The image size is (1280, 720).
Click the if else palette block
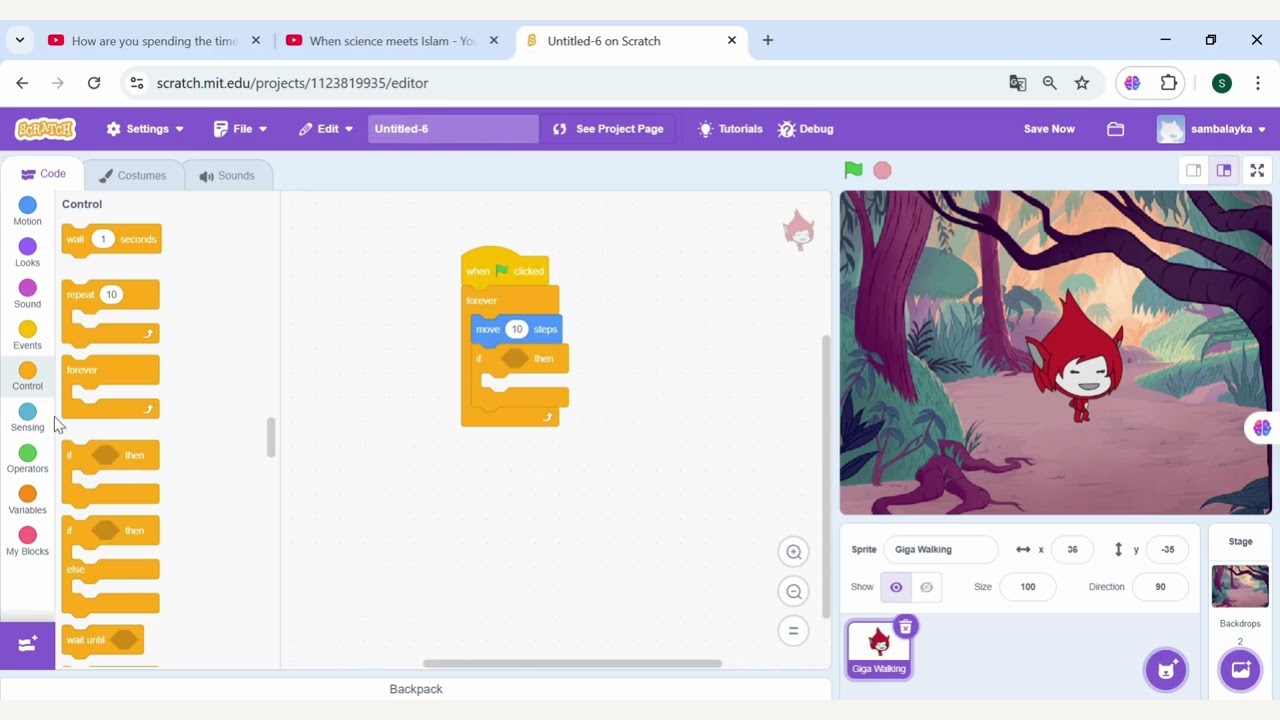110,565
